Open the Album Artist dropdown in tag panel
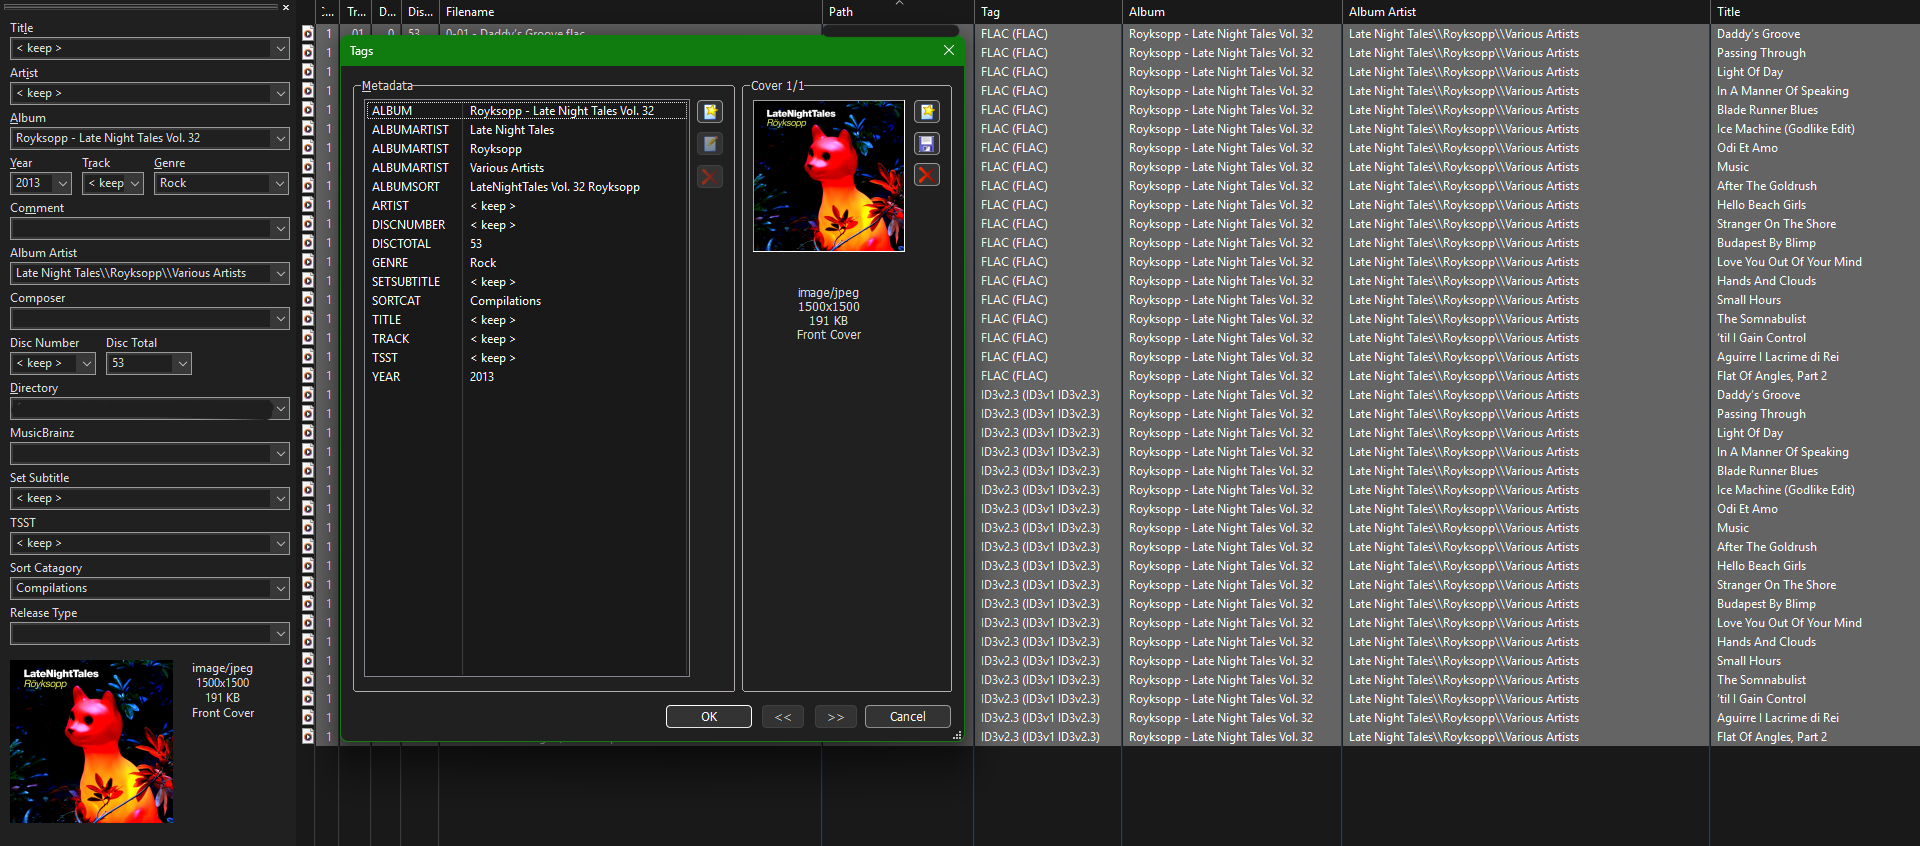The width and height of the screenshot is (1920, 846). click(x=280, y=274)
